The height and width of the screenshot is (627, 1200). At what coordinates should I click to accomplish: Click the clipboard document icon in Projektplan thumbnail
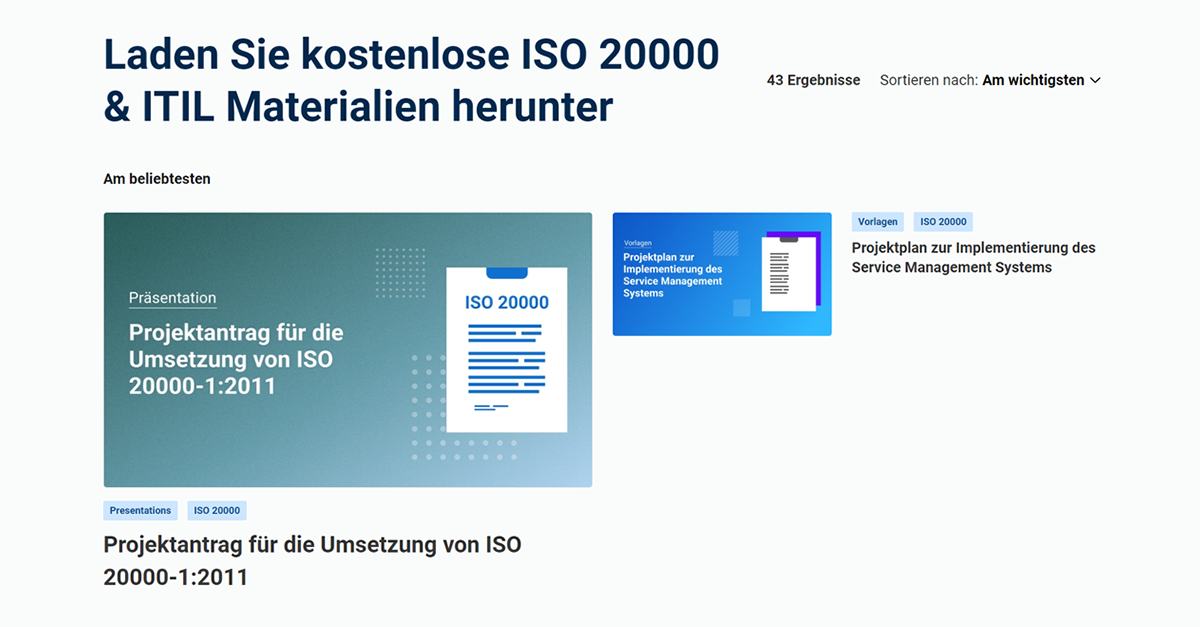[x=789, y=273]
